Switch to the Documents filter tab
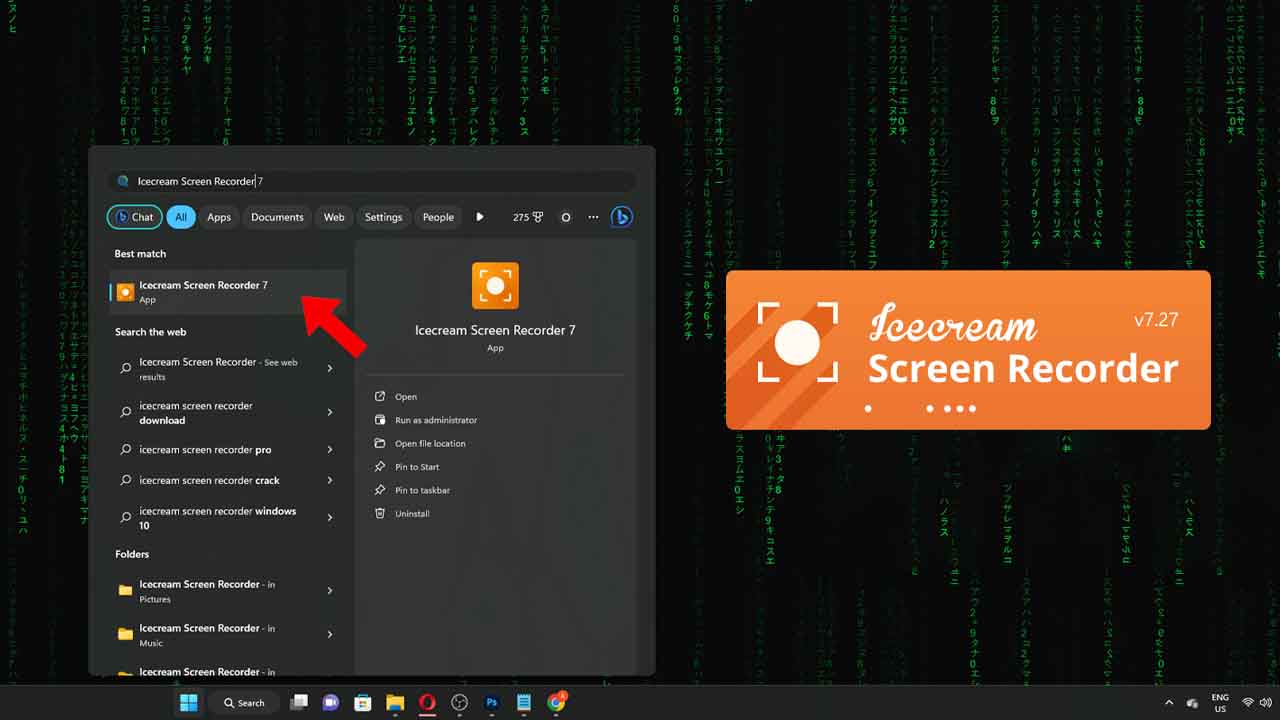This screenshot has height=720, width=1280. (x=277, y=217)
